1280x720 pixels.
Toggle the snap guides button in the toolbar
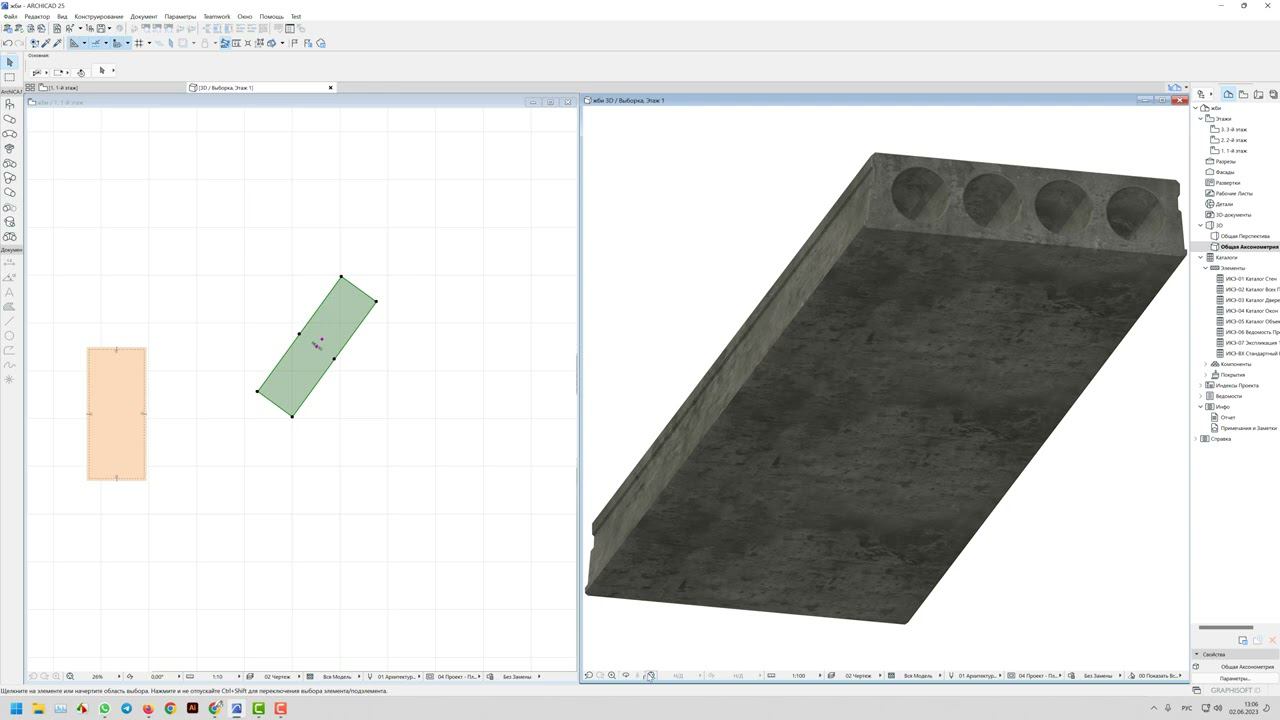[96, 43]
